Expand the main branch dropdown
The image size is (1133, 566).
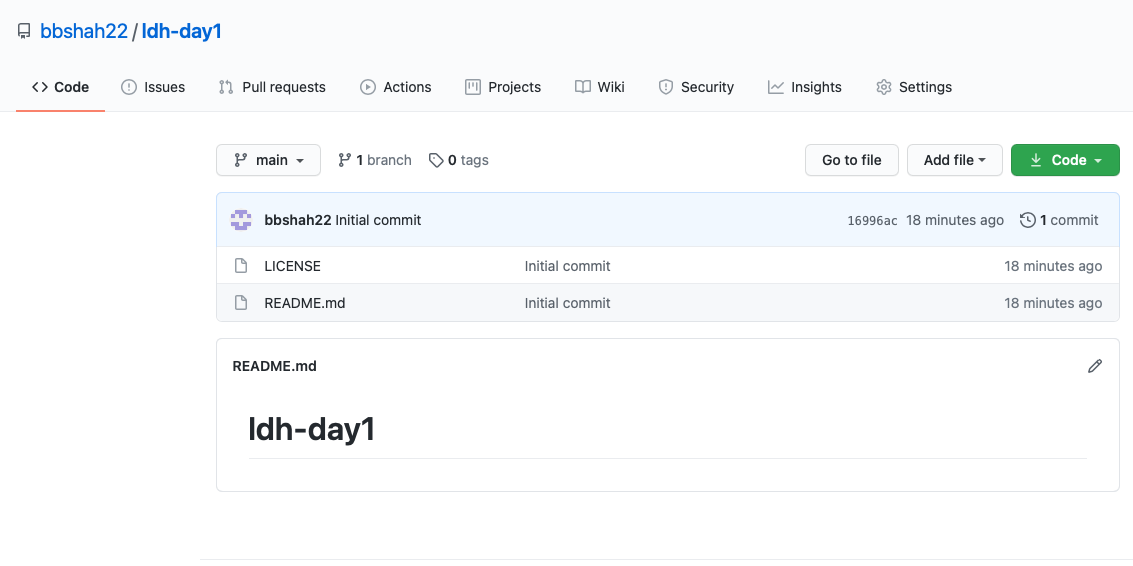click(268, 160)
